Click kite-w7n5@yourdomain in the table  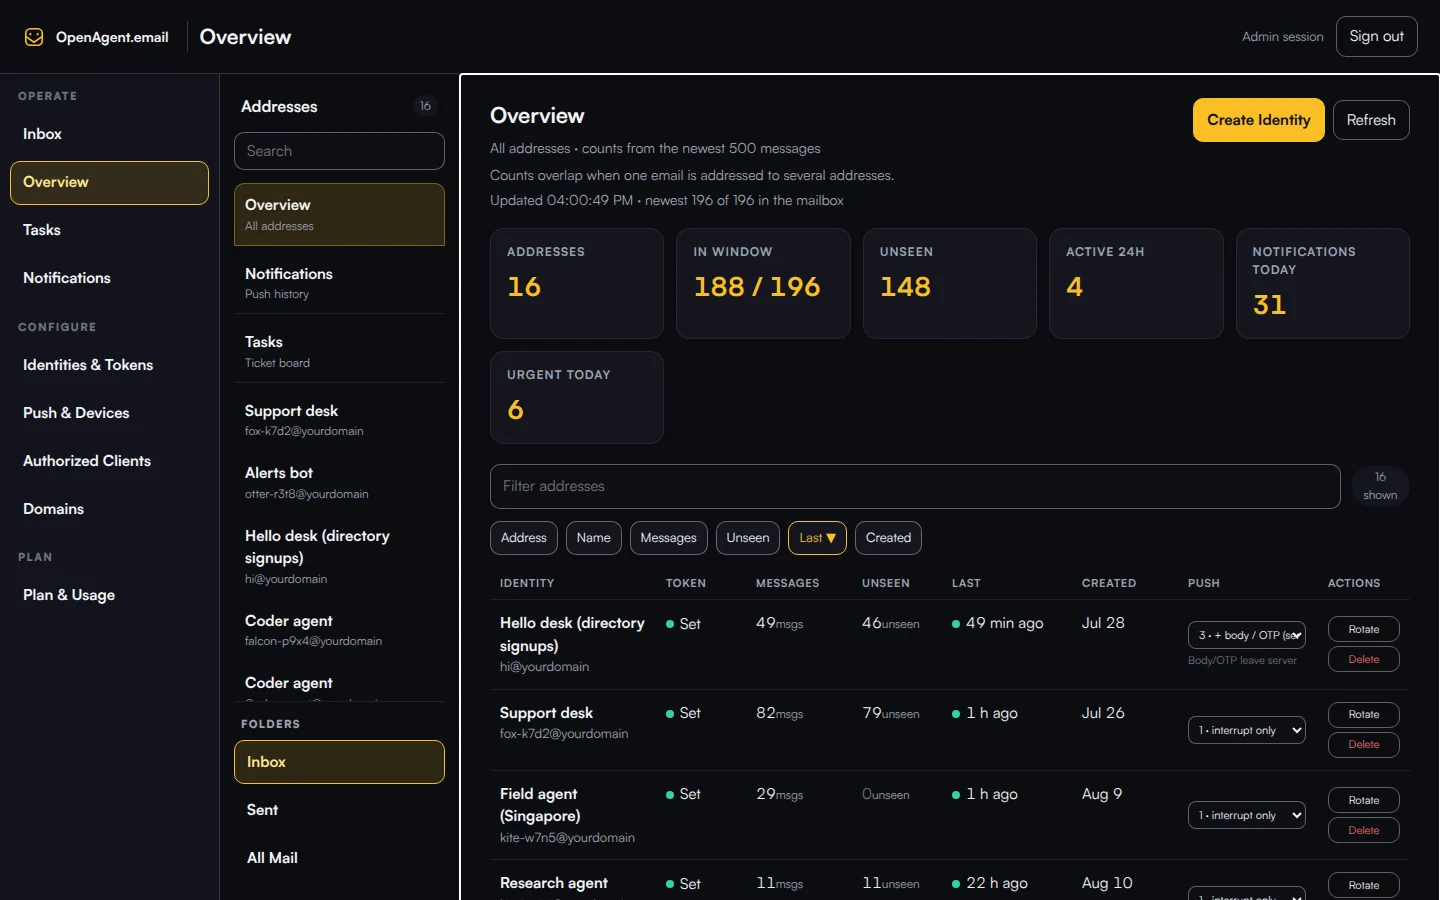point(567,838)
